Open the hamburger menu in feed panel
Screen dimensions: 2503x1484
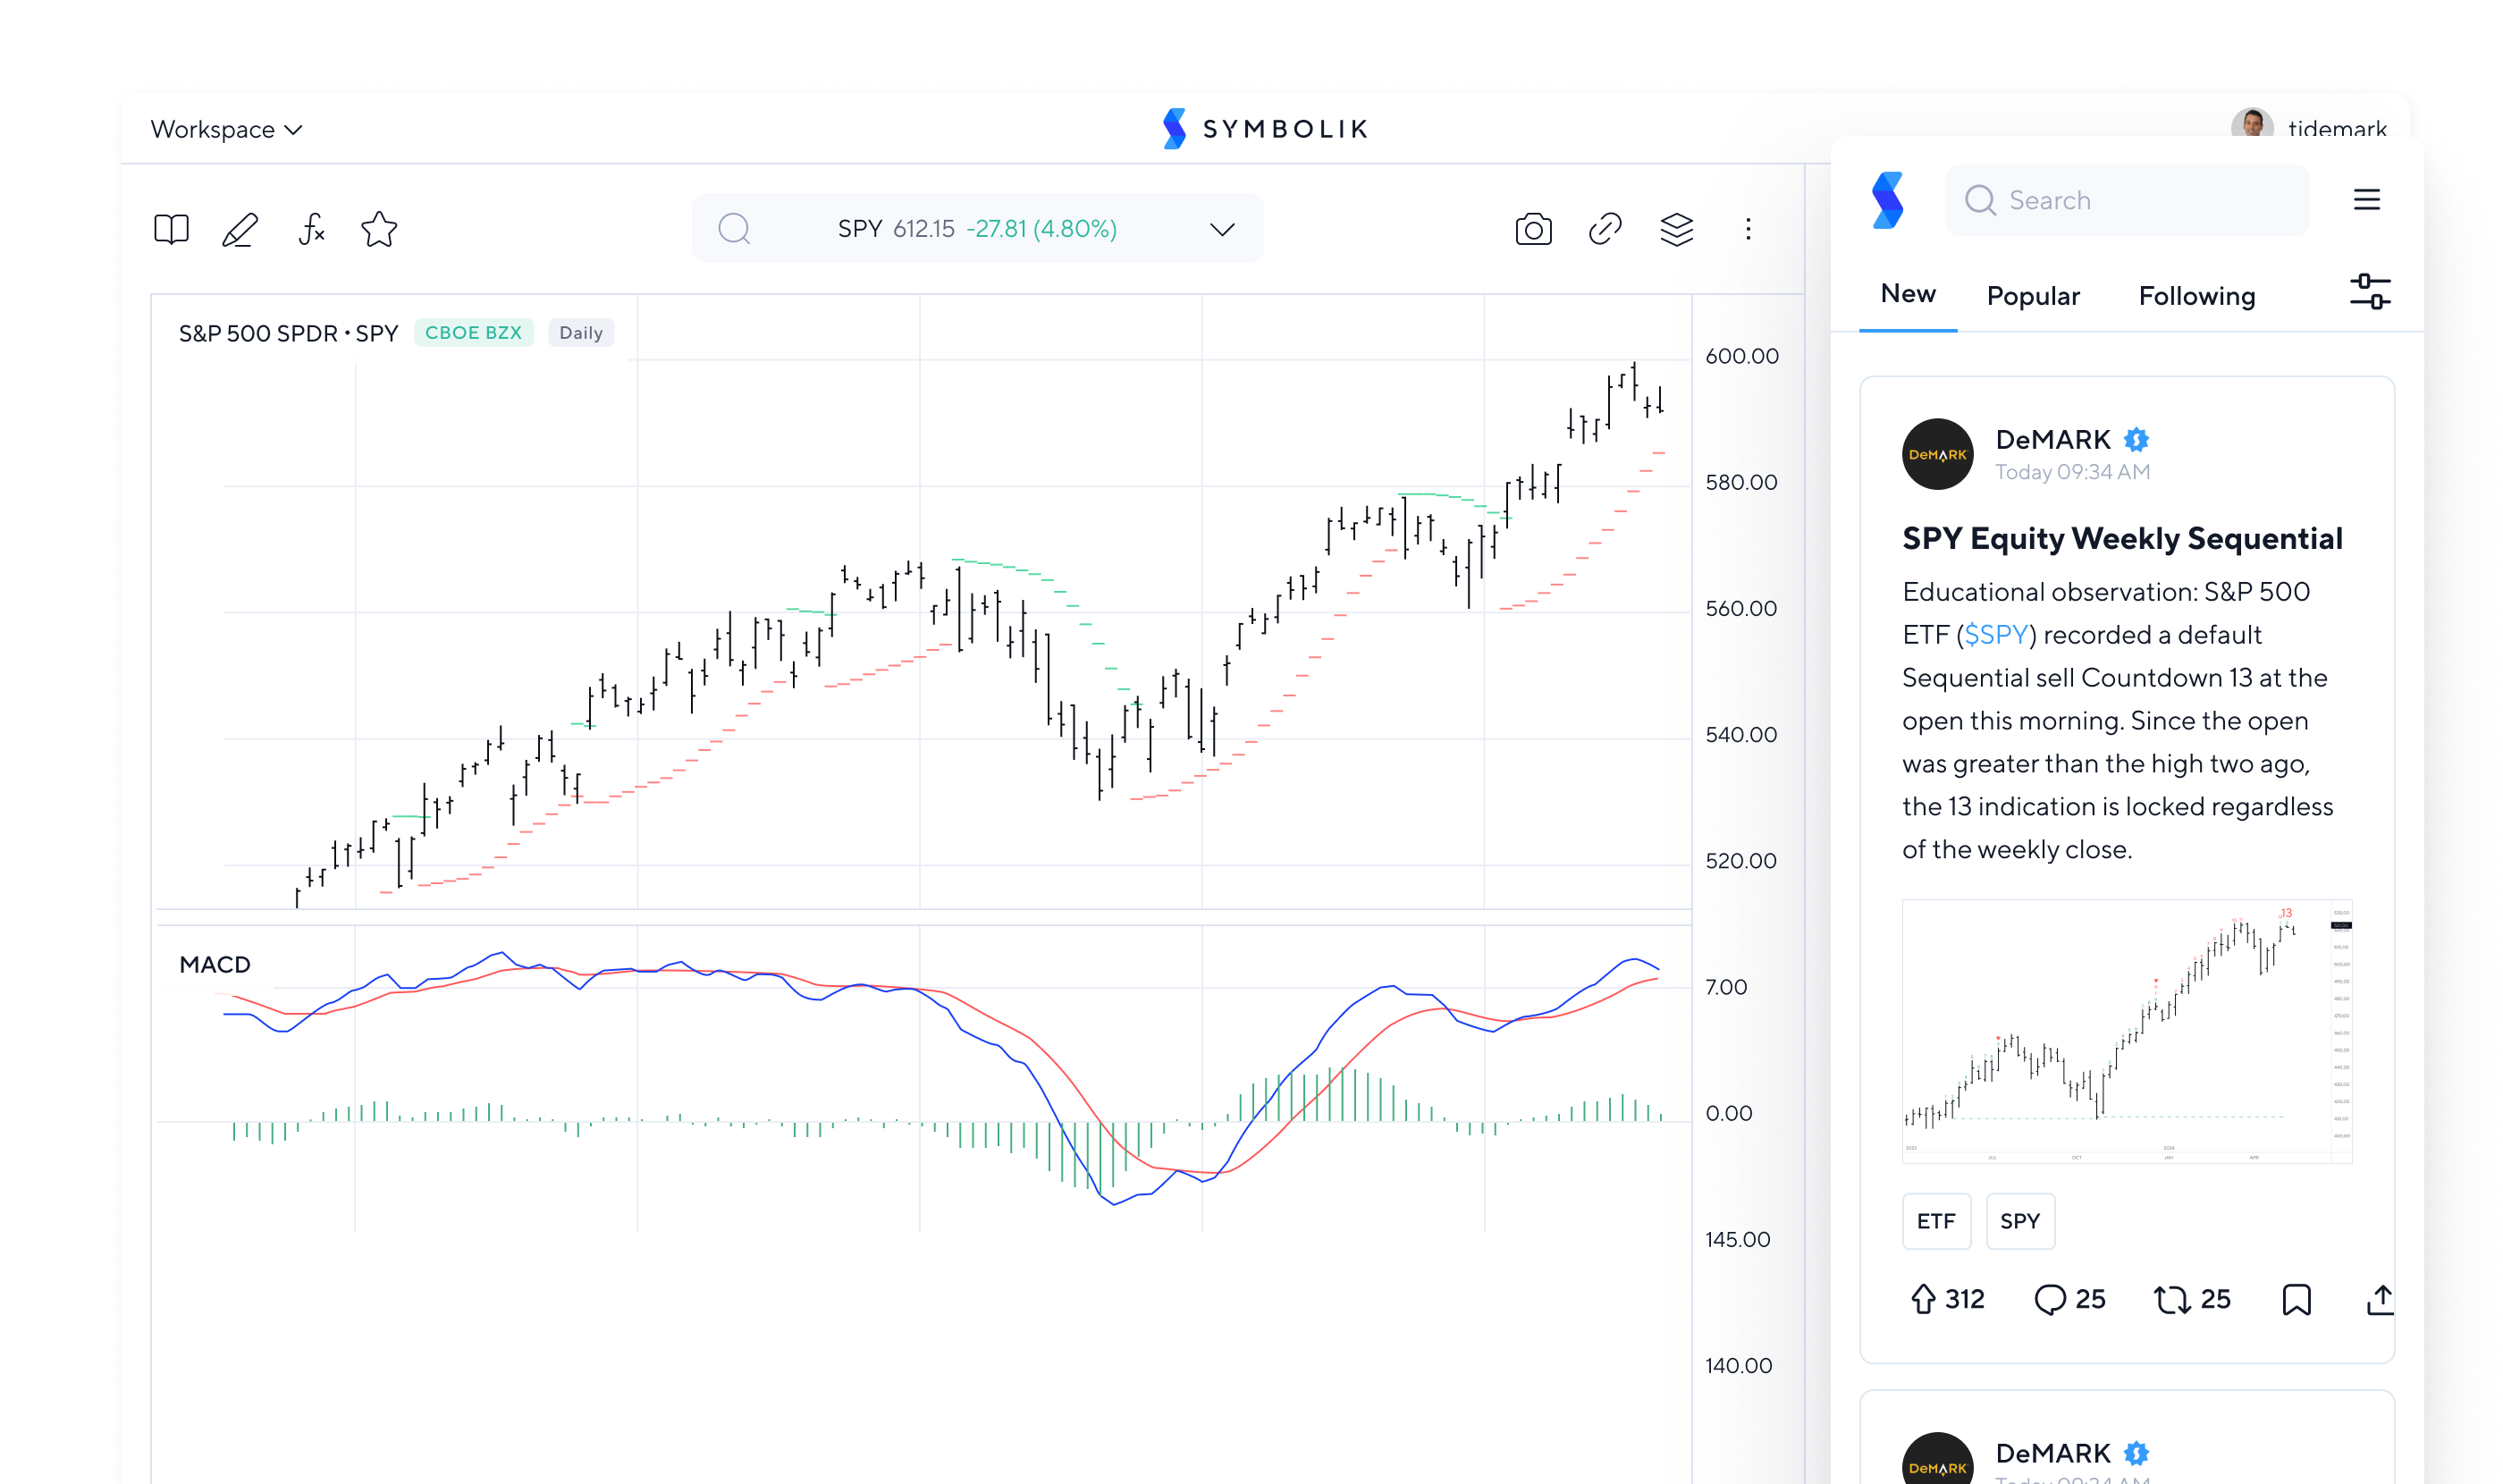click(x=2366, y=200)
